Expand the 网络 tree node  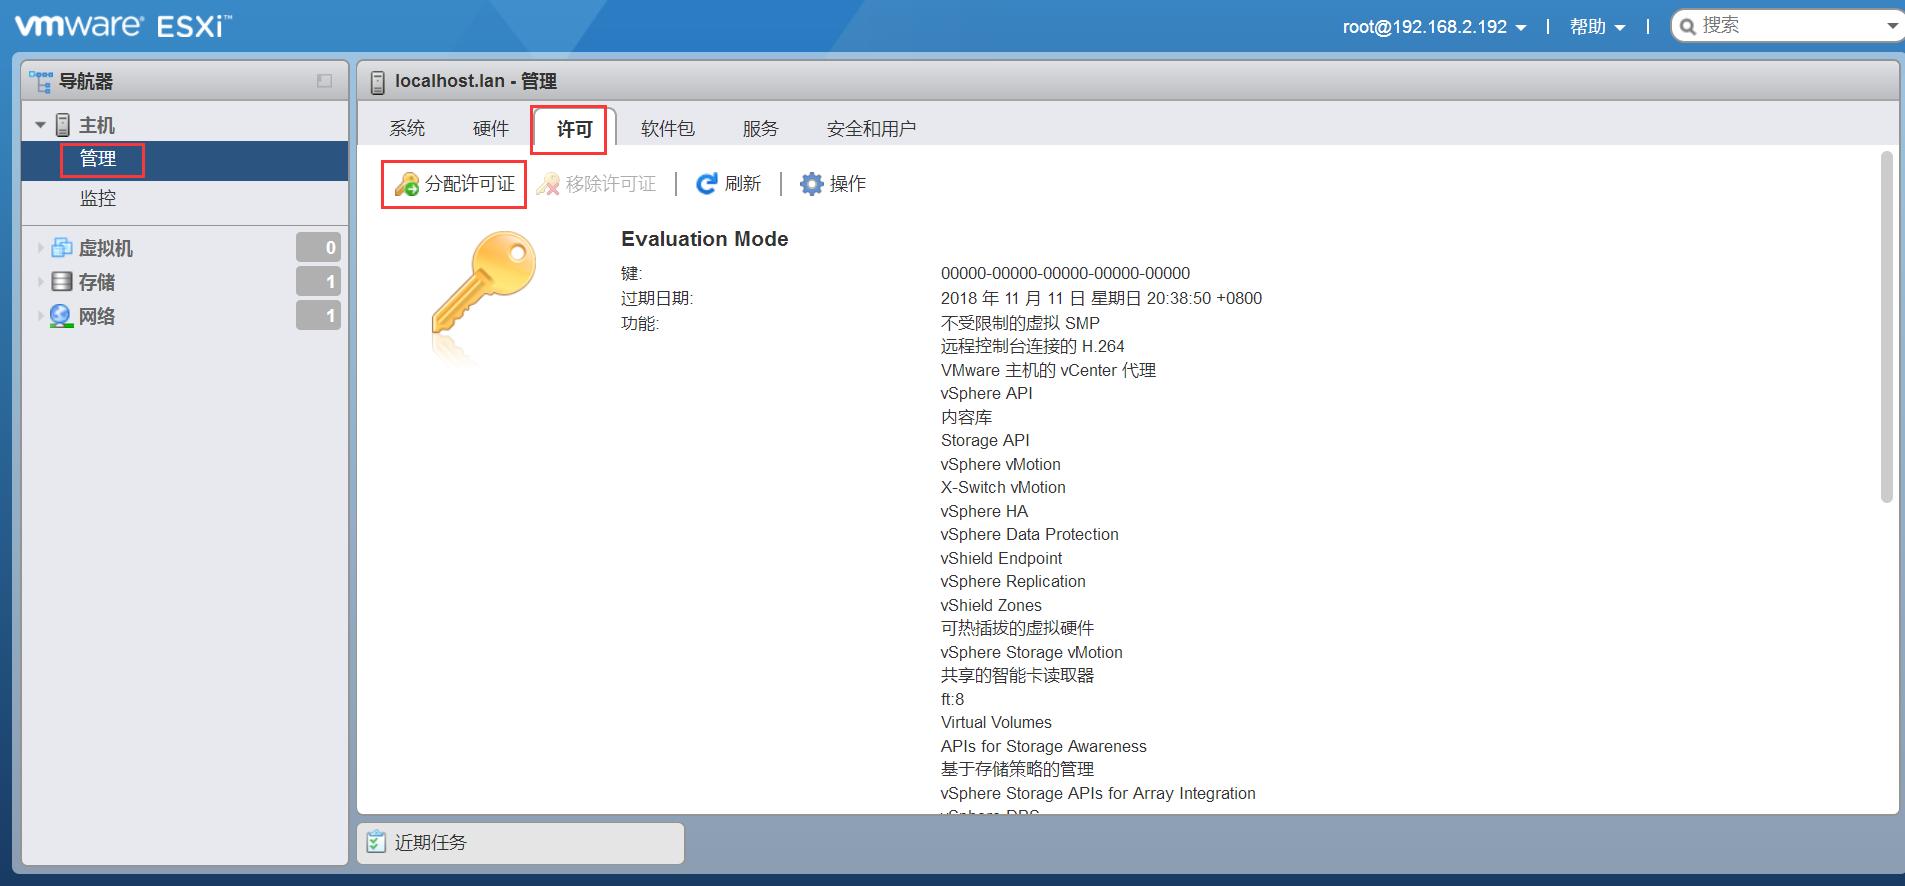40,316
